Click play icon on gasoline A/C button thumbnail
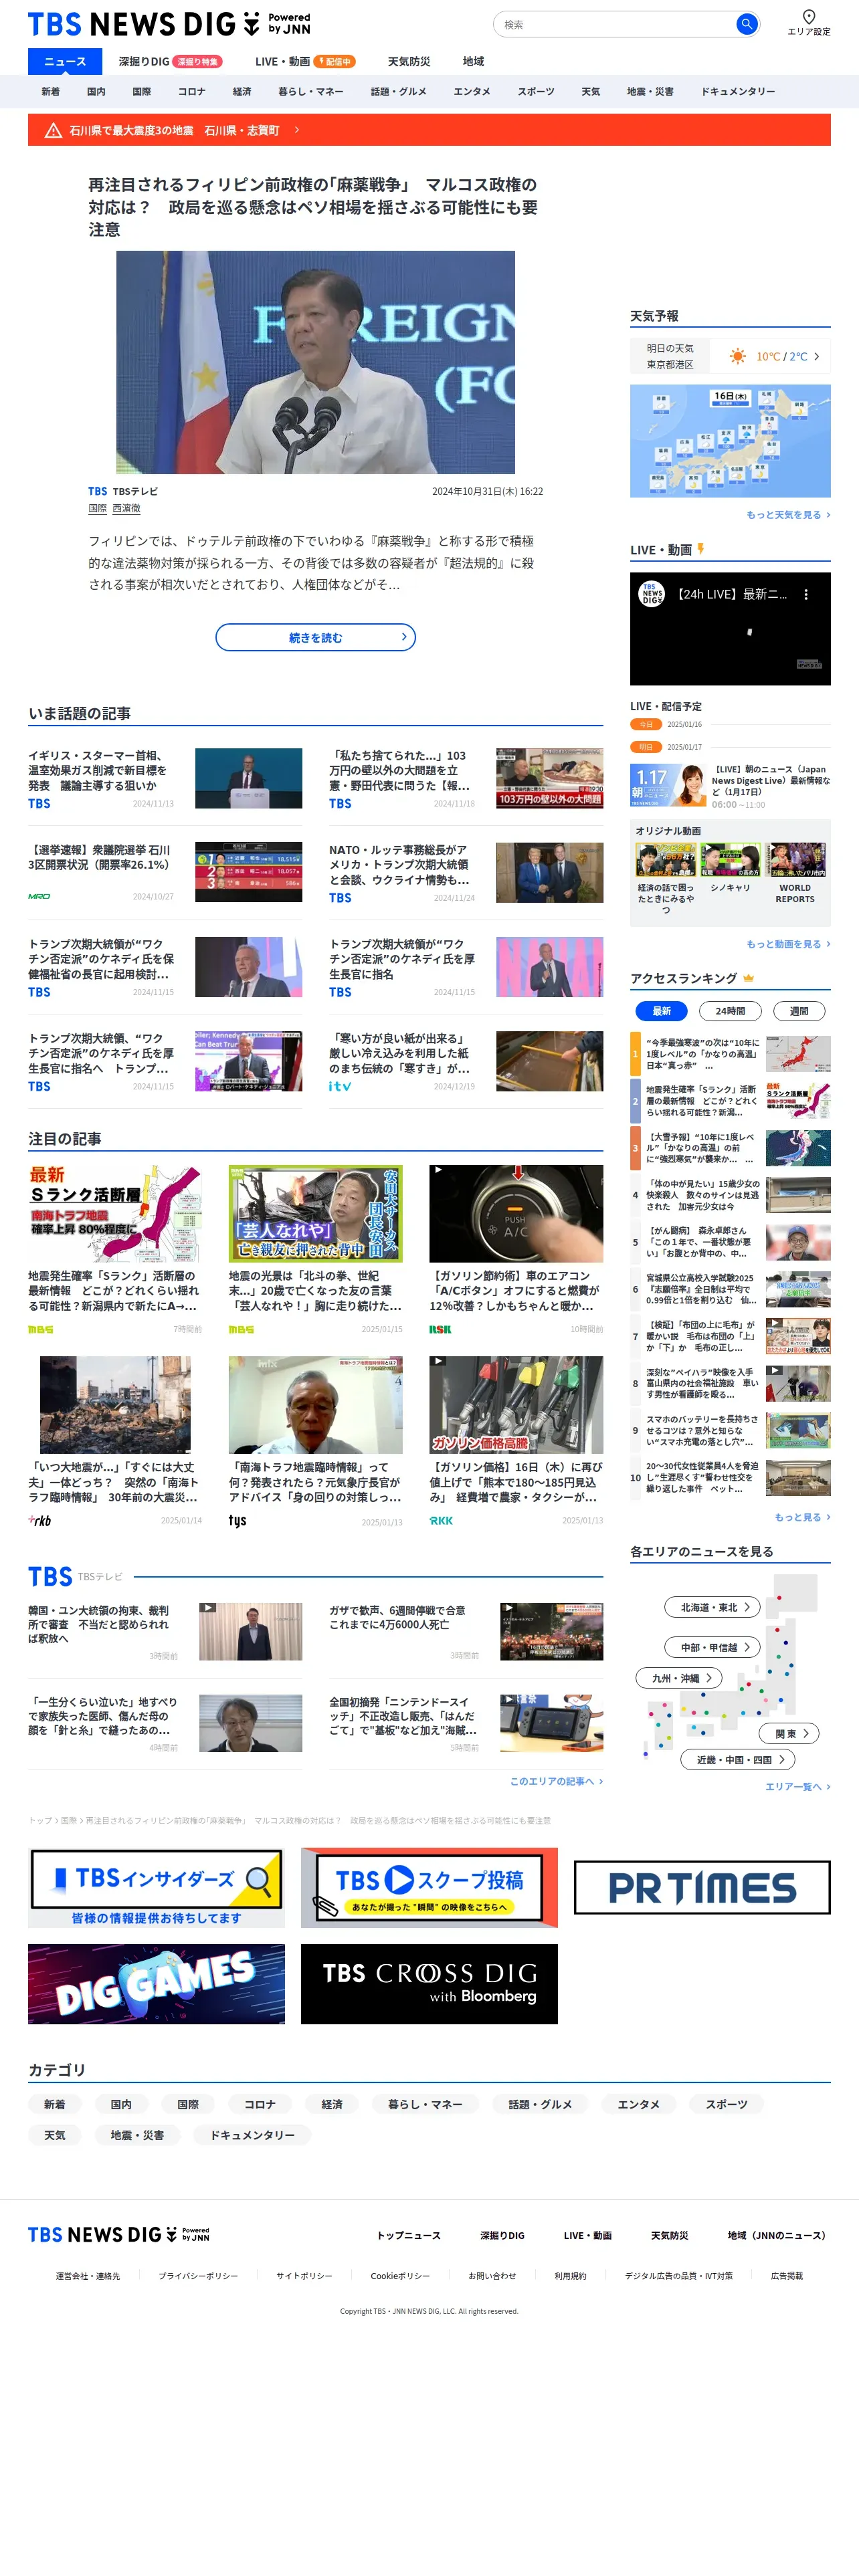This screenshot has width=859, height=2576. (x=437, y=1170)
